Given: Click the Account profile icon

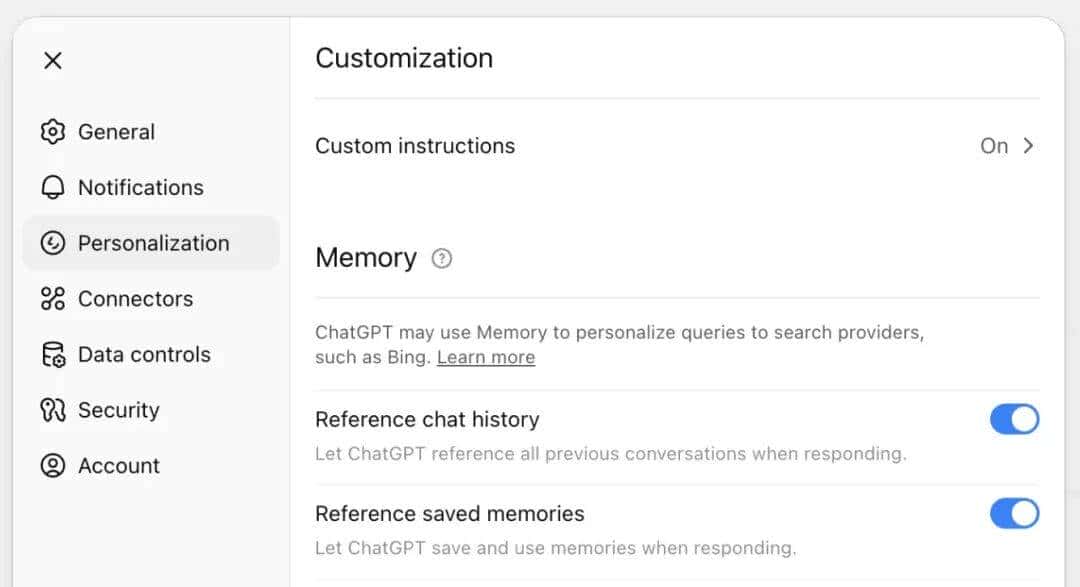Looking at the screenshot, I should [53, 466].
